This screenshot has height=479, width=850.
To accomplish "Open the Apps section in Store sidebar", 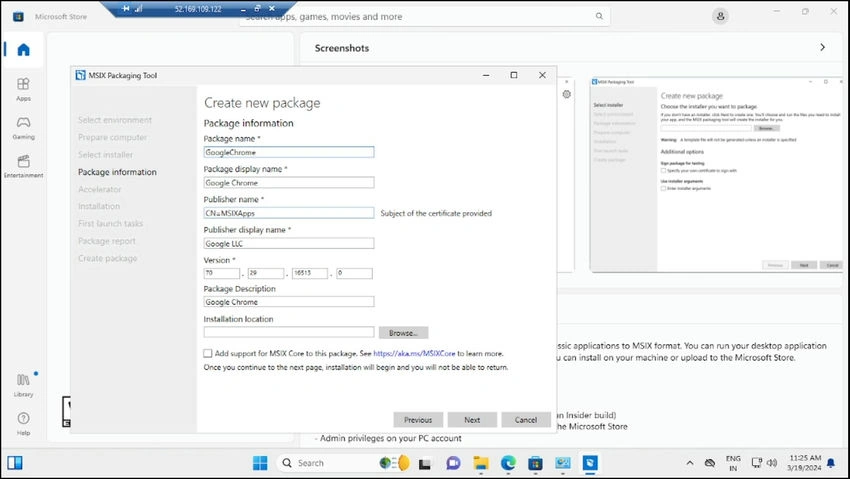I will pos(23,89).
